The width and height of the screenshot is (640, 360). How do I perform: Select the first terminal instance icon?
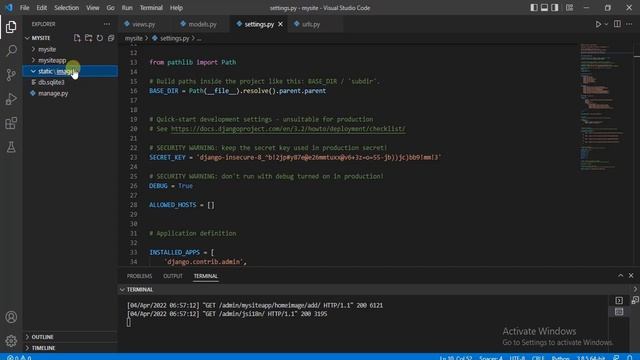pos(619,301)
